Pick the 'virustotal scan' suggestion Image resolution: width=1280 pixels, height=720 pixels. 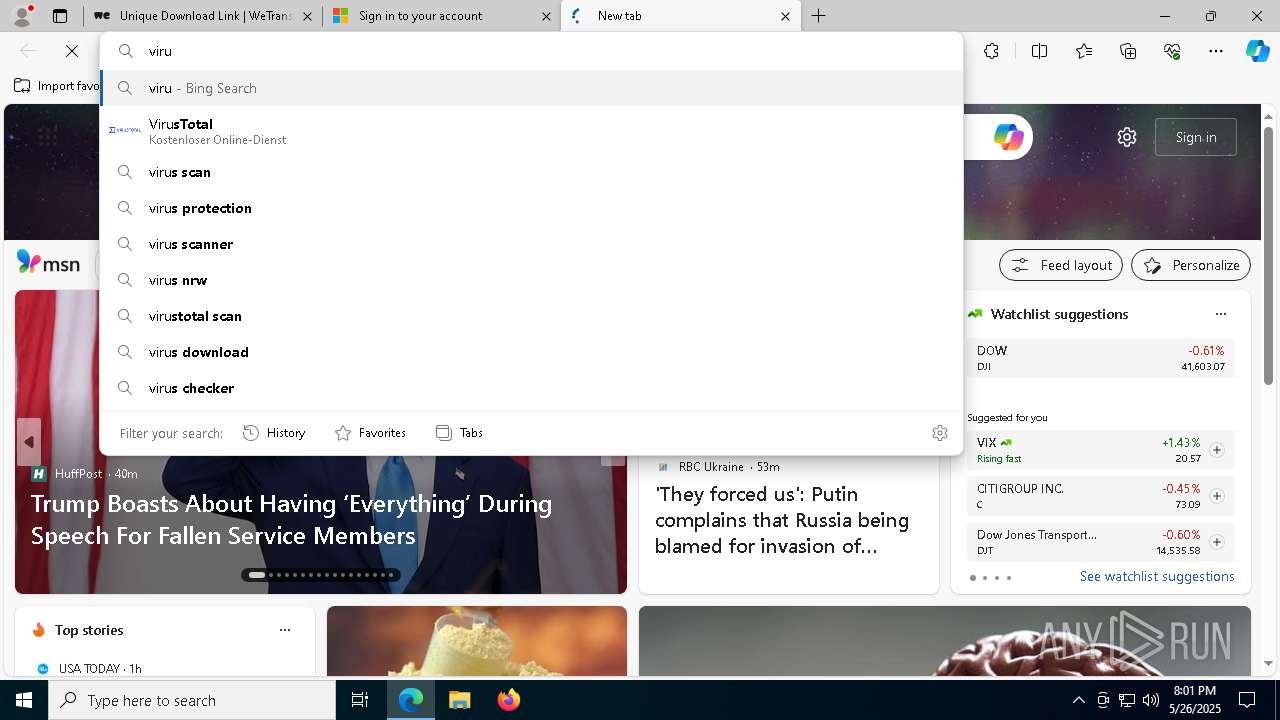point(531,316)
